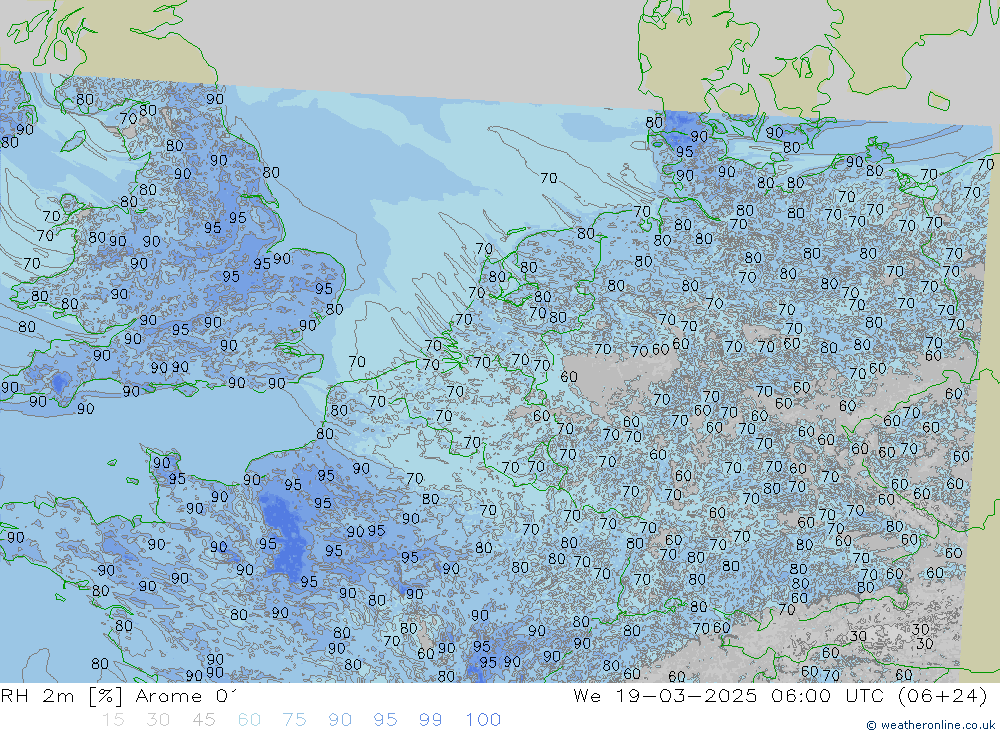The height and width of the screenshot is (733, 1000).
Task: Select legend value 45
Action: [x=203, y=720]
